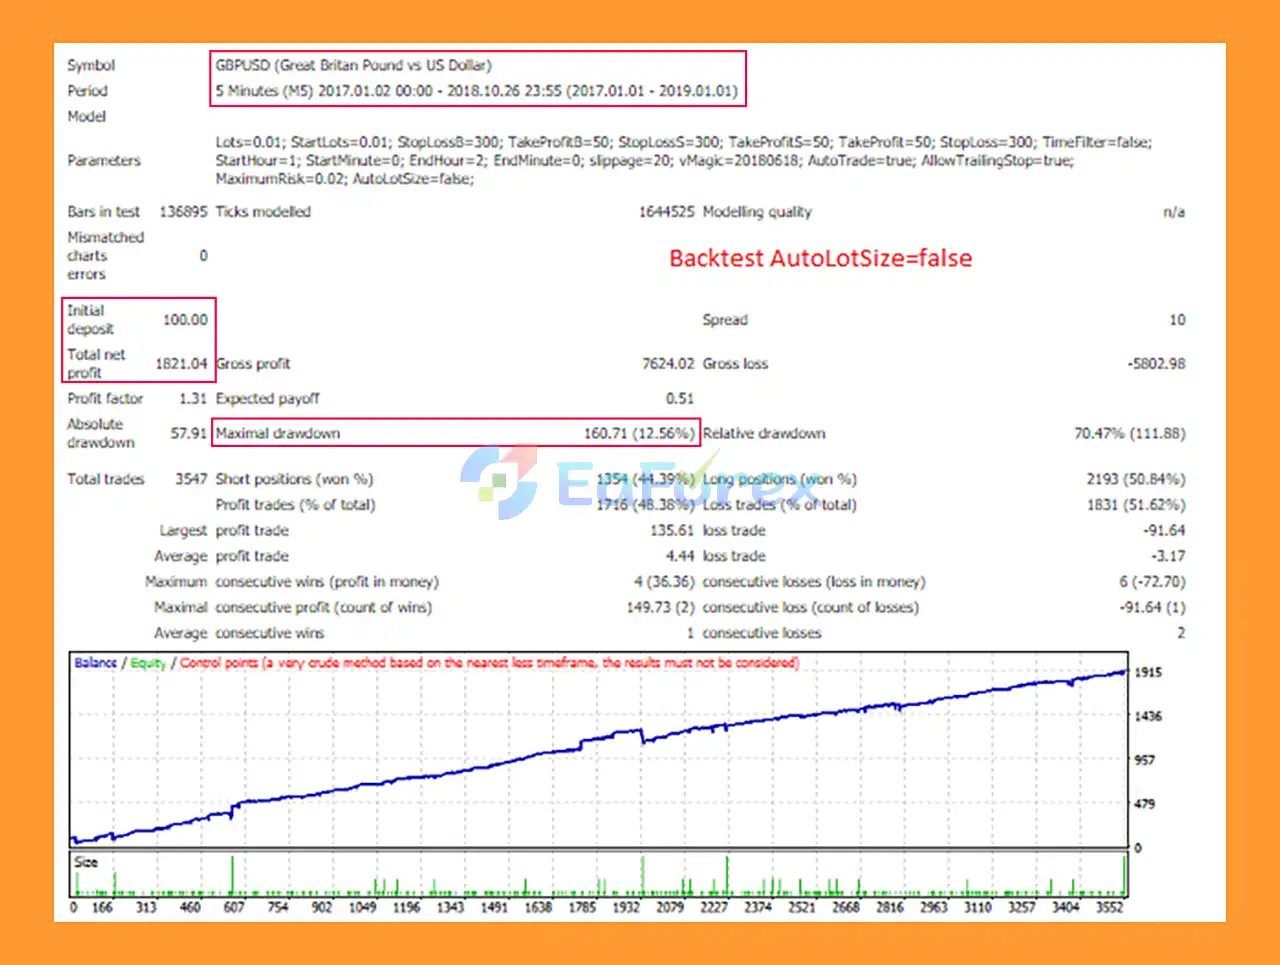Select the GBPUSD symbol description text
Image resolution: width=1280 pixels, height=965 pixels.
click(353, 65)
